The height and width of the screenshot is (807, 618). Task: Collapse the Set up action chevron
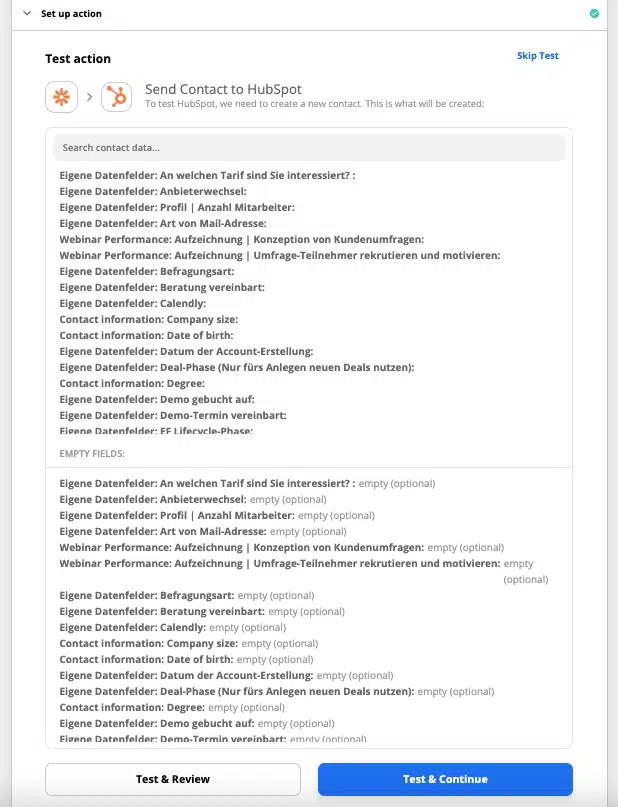27,14
